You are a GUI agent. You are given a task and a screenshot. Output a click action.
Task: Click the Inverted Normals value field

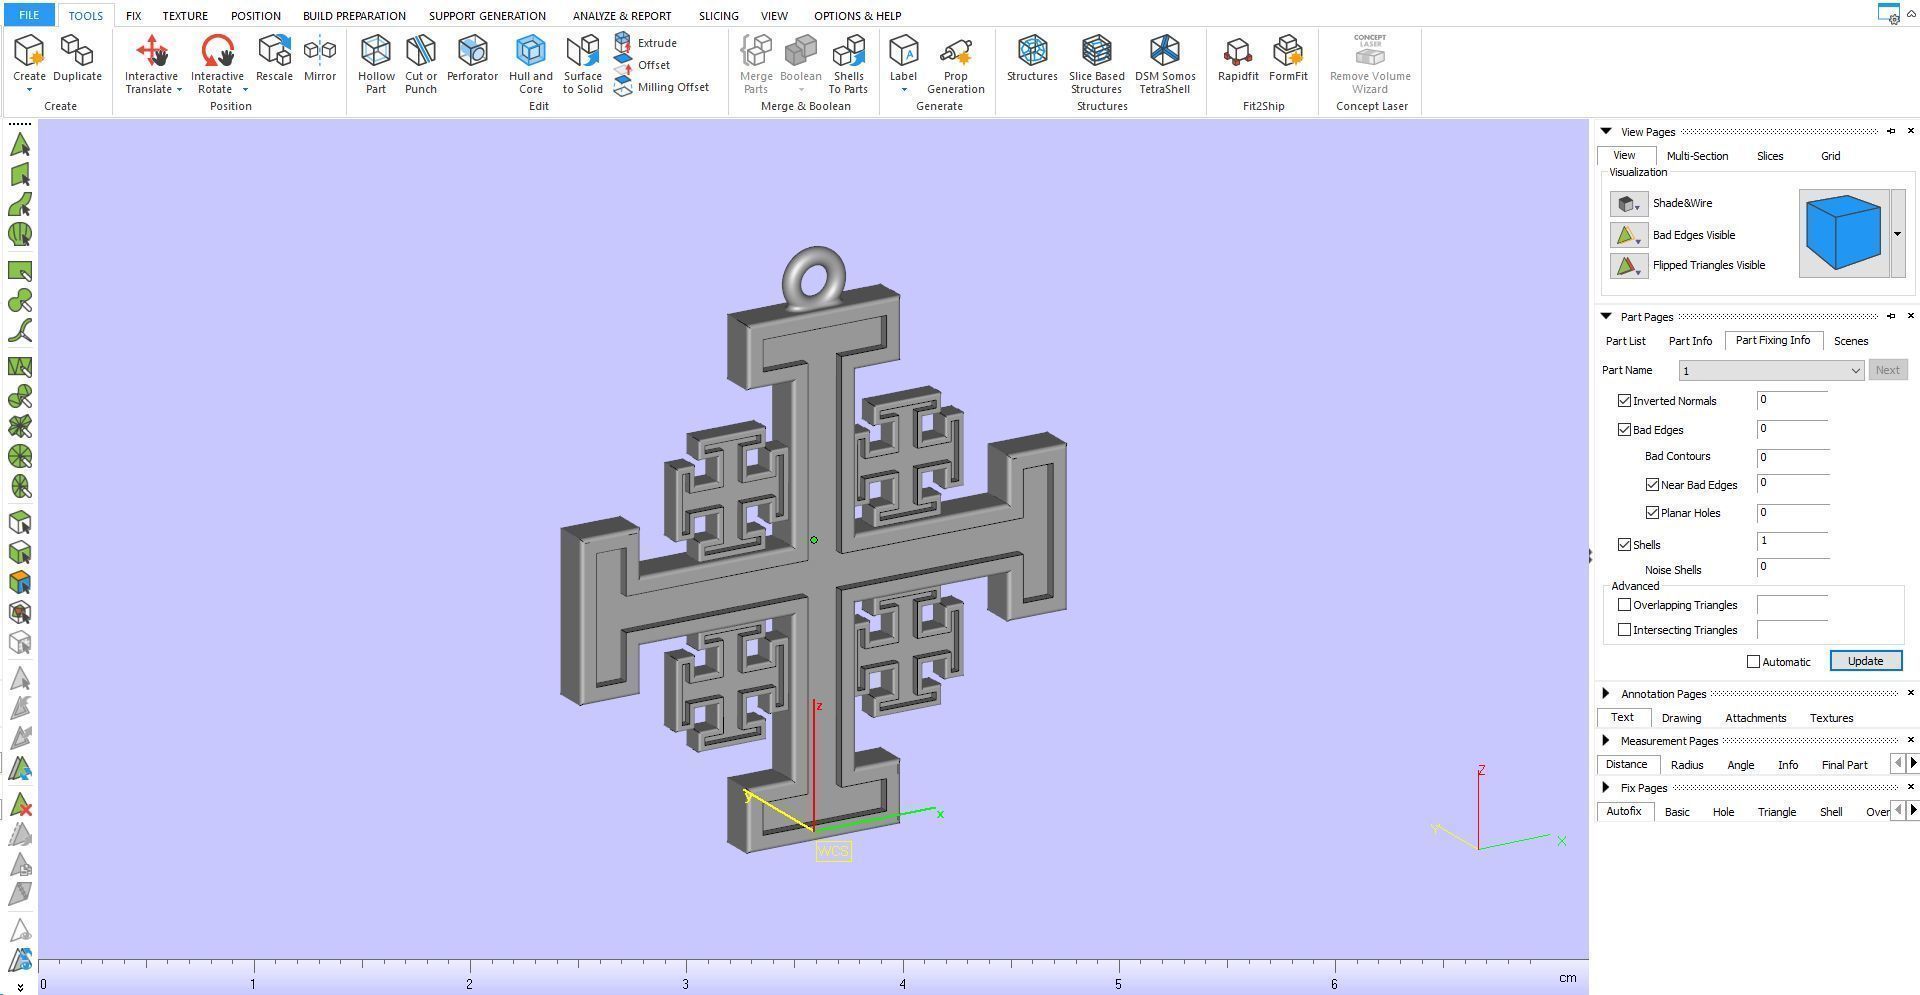pos(1793,400)
